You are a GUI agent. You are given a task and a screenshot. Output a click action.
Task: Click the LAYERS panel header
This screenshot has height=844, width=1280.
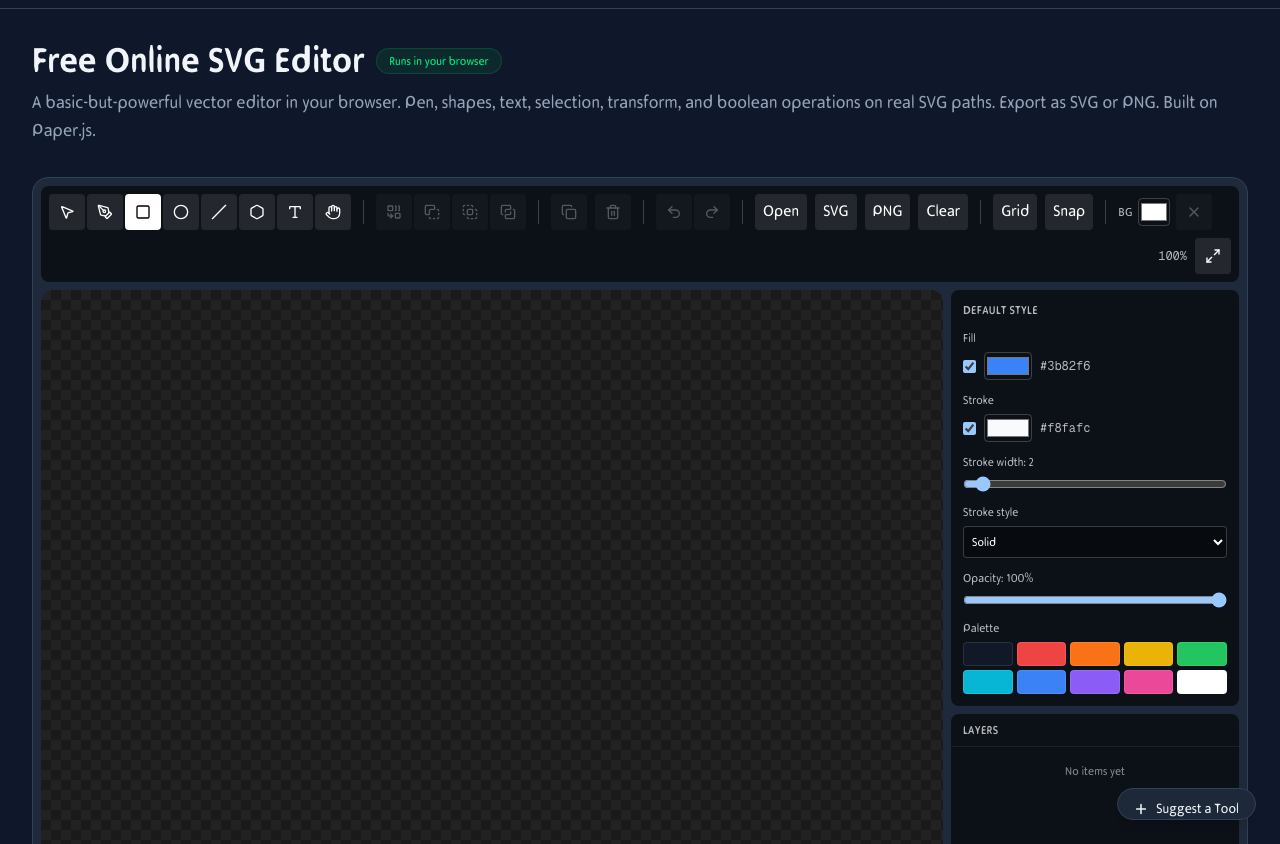981,730
